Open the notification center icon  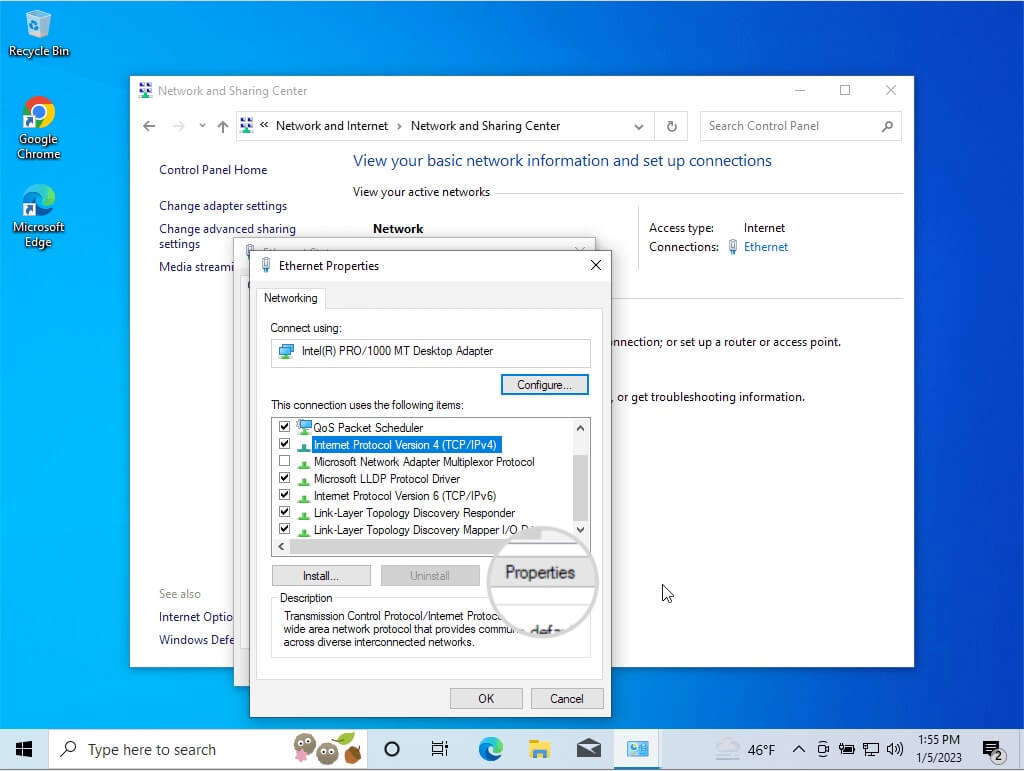[993, 751]
